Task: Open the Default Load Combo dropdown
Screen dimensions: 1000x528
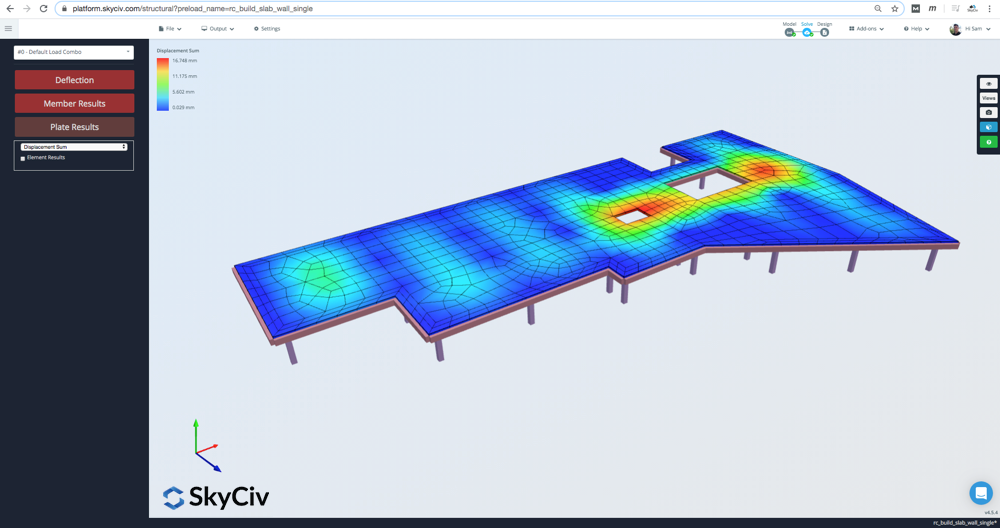Action: tap(73, 52)
